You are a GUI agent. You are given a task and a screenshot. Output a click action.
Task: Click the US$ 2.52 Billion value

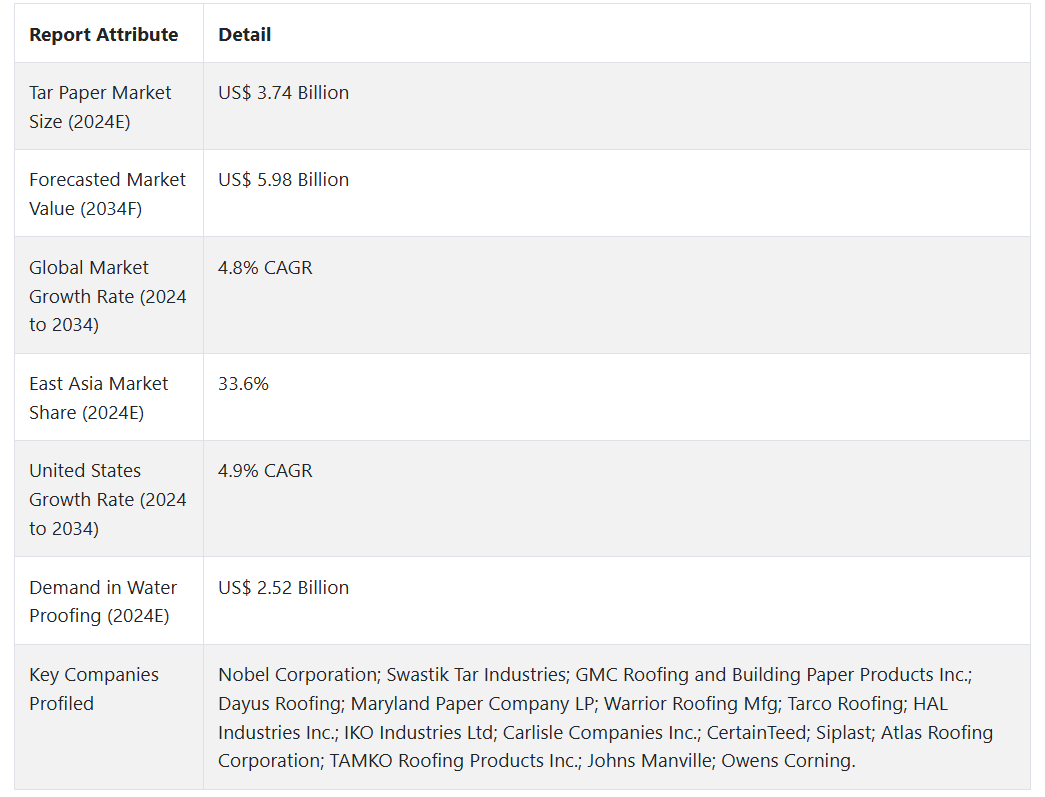click(x=284, y=588)
